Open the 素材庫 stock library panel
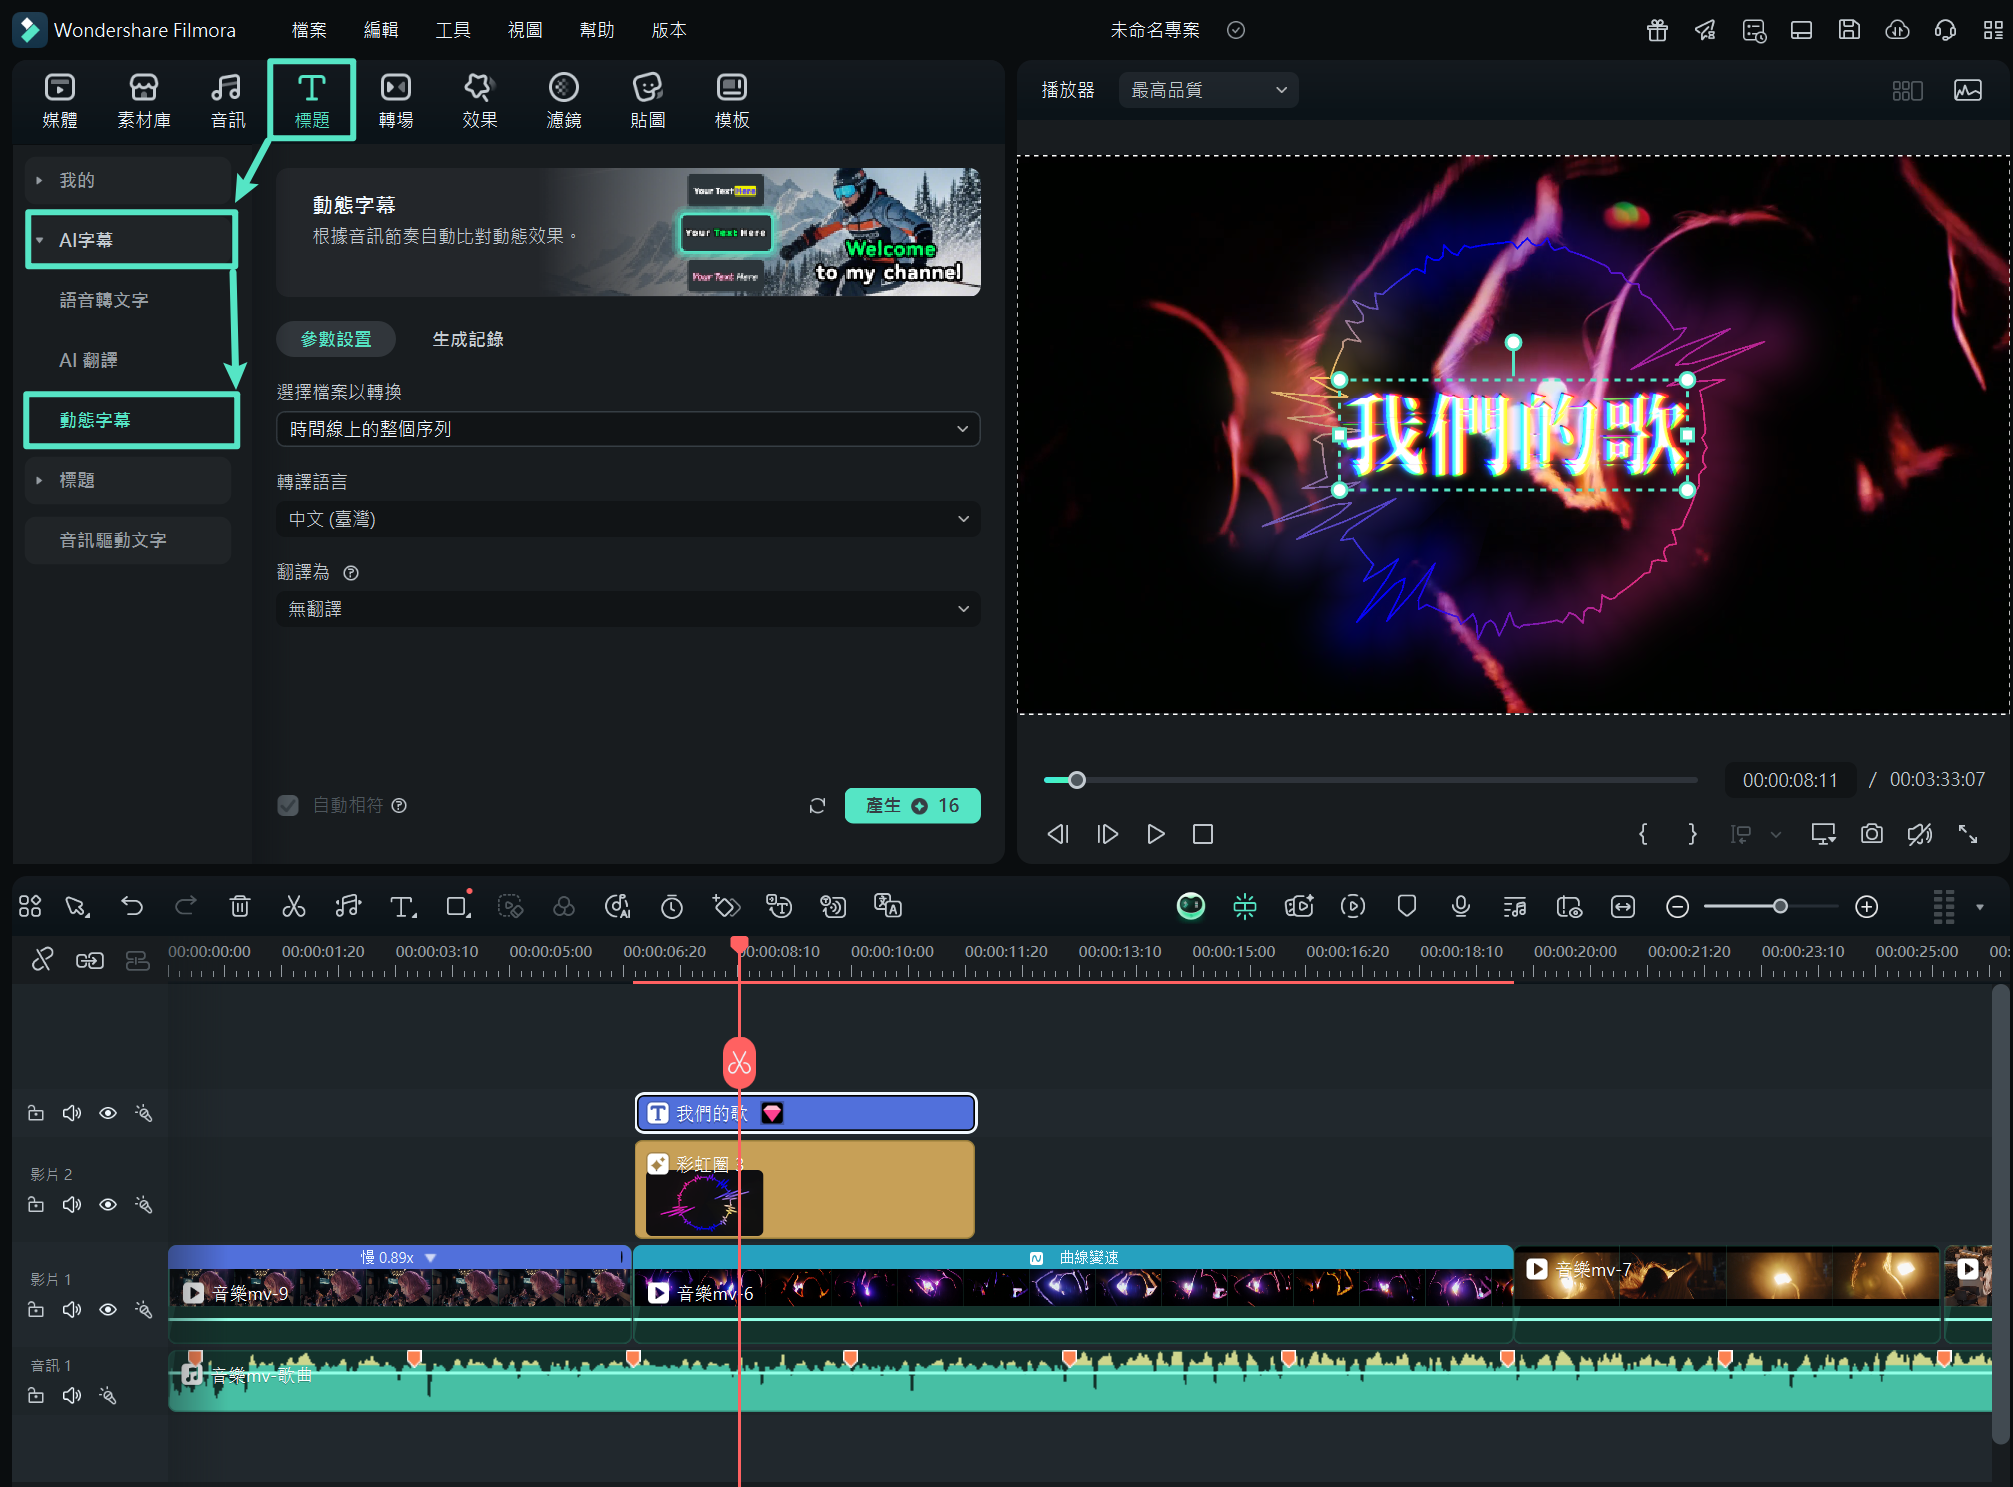 pos(144,101)
